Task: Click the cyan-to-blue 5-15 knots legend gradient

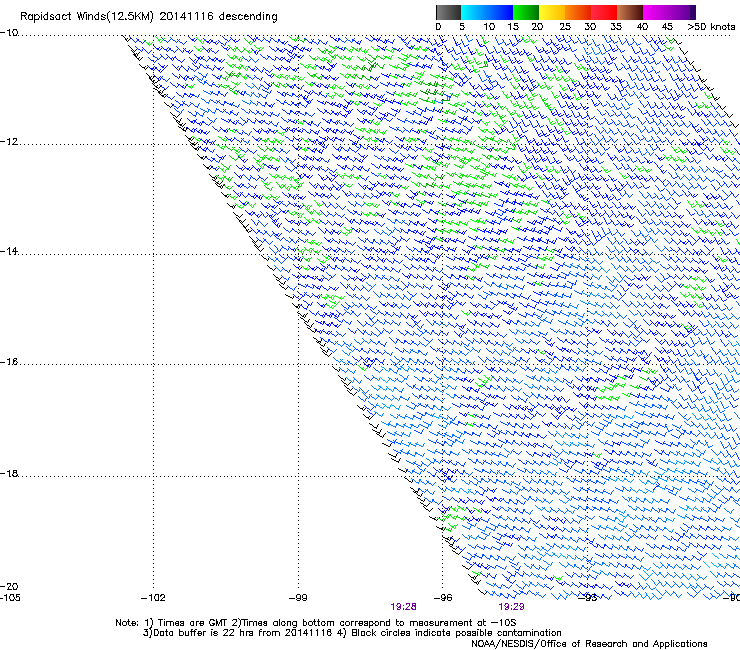Action: (487, 12)
